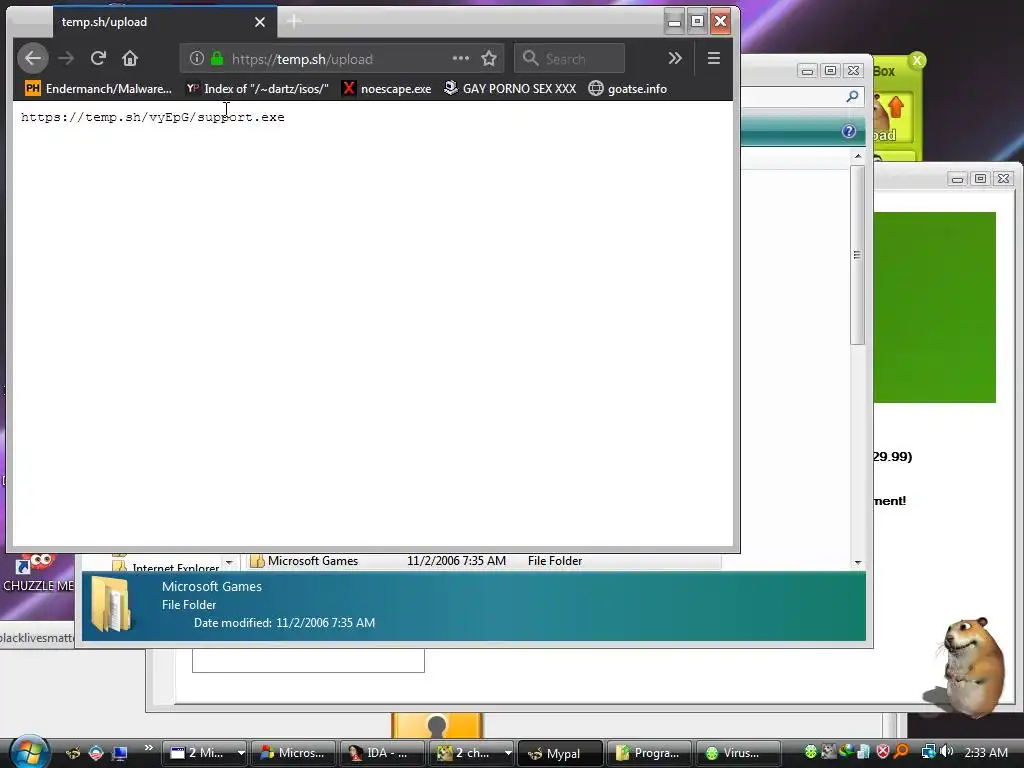Click the hamster desktop assistant
1024x768 pixels.
pos(972,667)
